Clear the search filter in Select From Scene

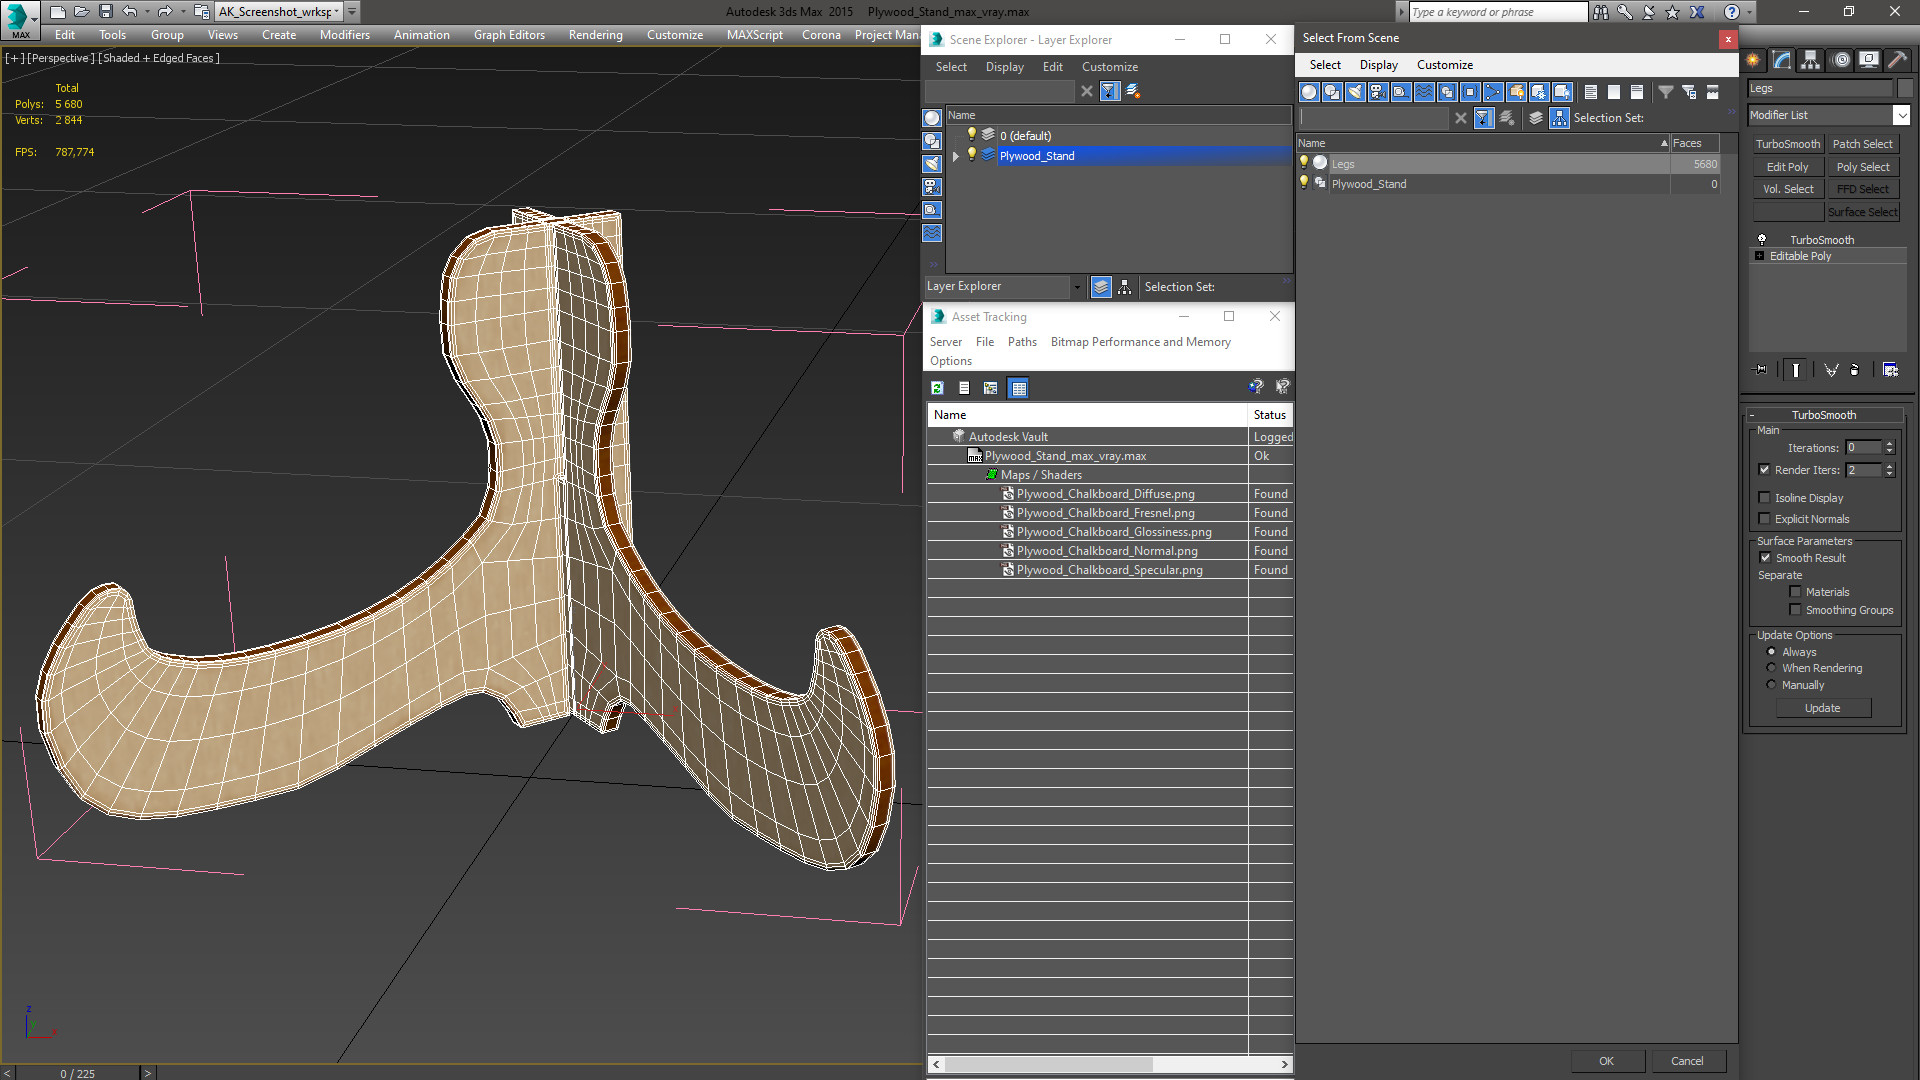click(1461, 118)
